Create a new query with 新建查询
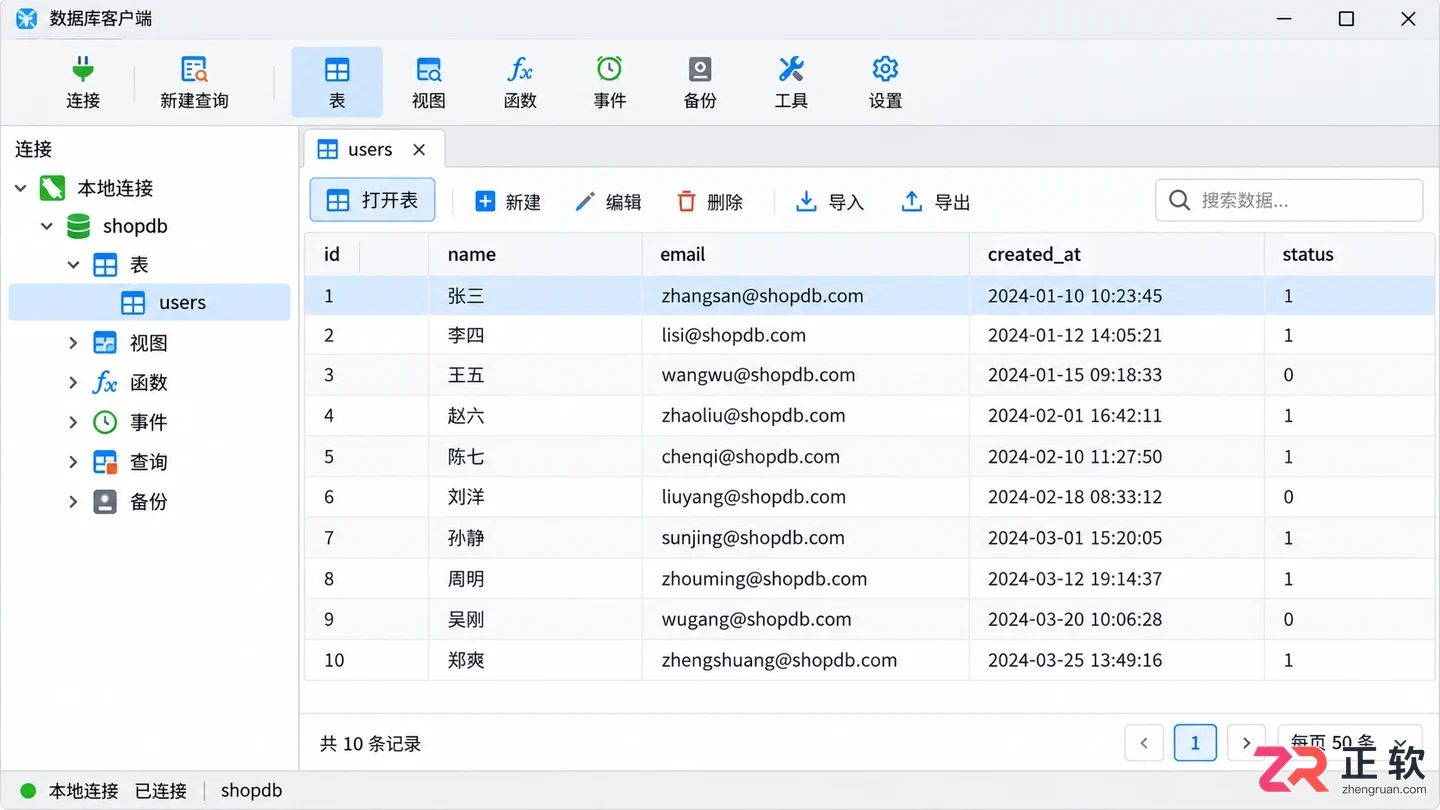Screen dimensions: 1440x810 point(194,82)
